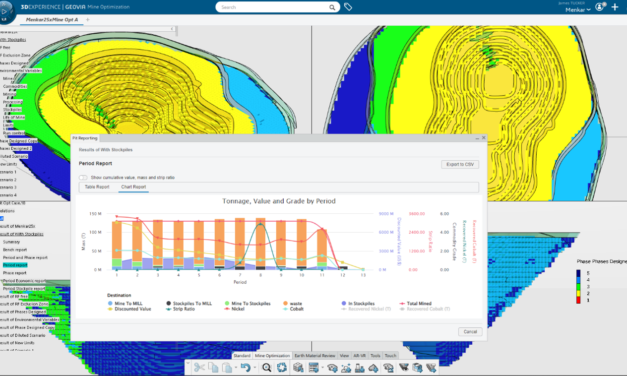This screenshot has height=376, width=627.
Task: Click the first pit shell arrow icon
Action: [332, 367]
